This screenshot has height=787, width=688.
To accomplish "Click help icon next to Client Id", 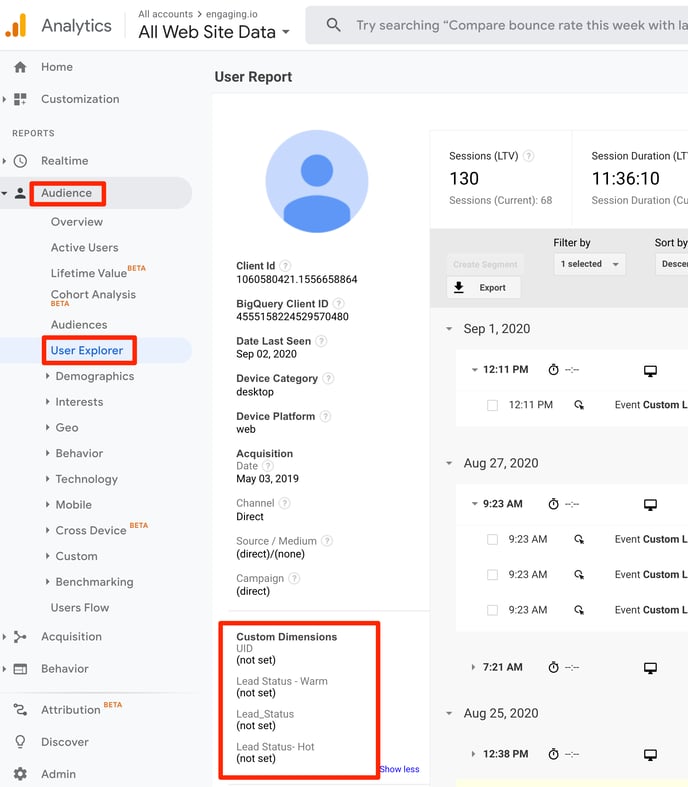I will pos(285,266).
